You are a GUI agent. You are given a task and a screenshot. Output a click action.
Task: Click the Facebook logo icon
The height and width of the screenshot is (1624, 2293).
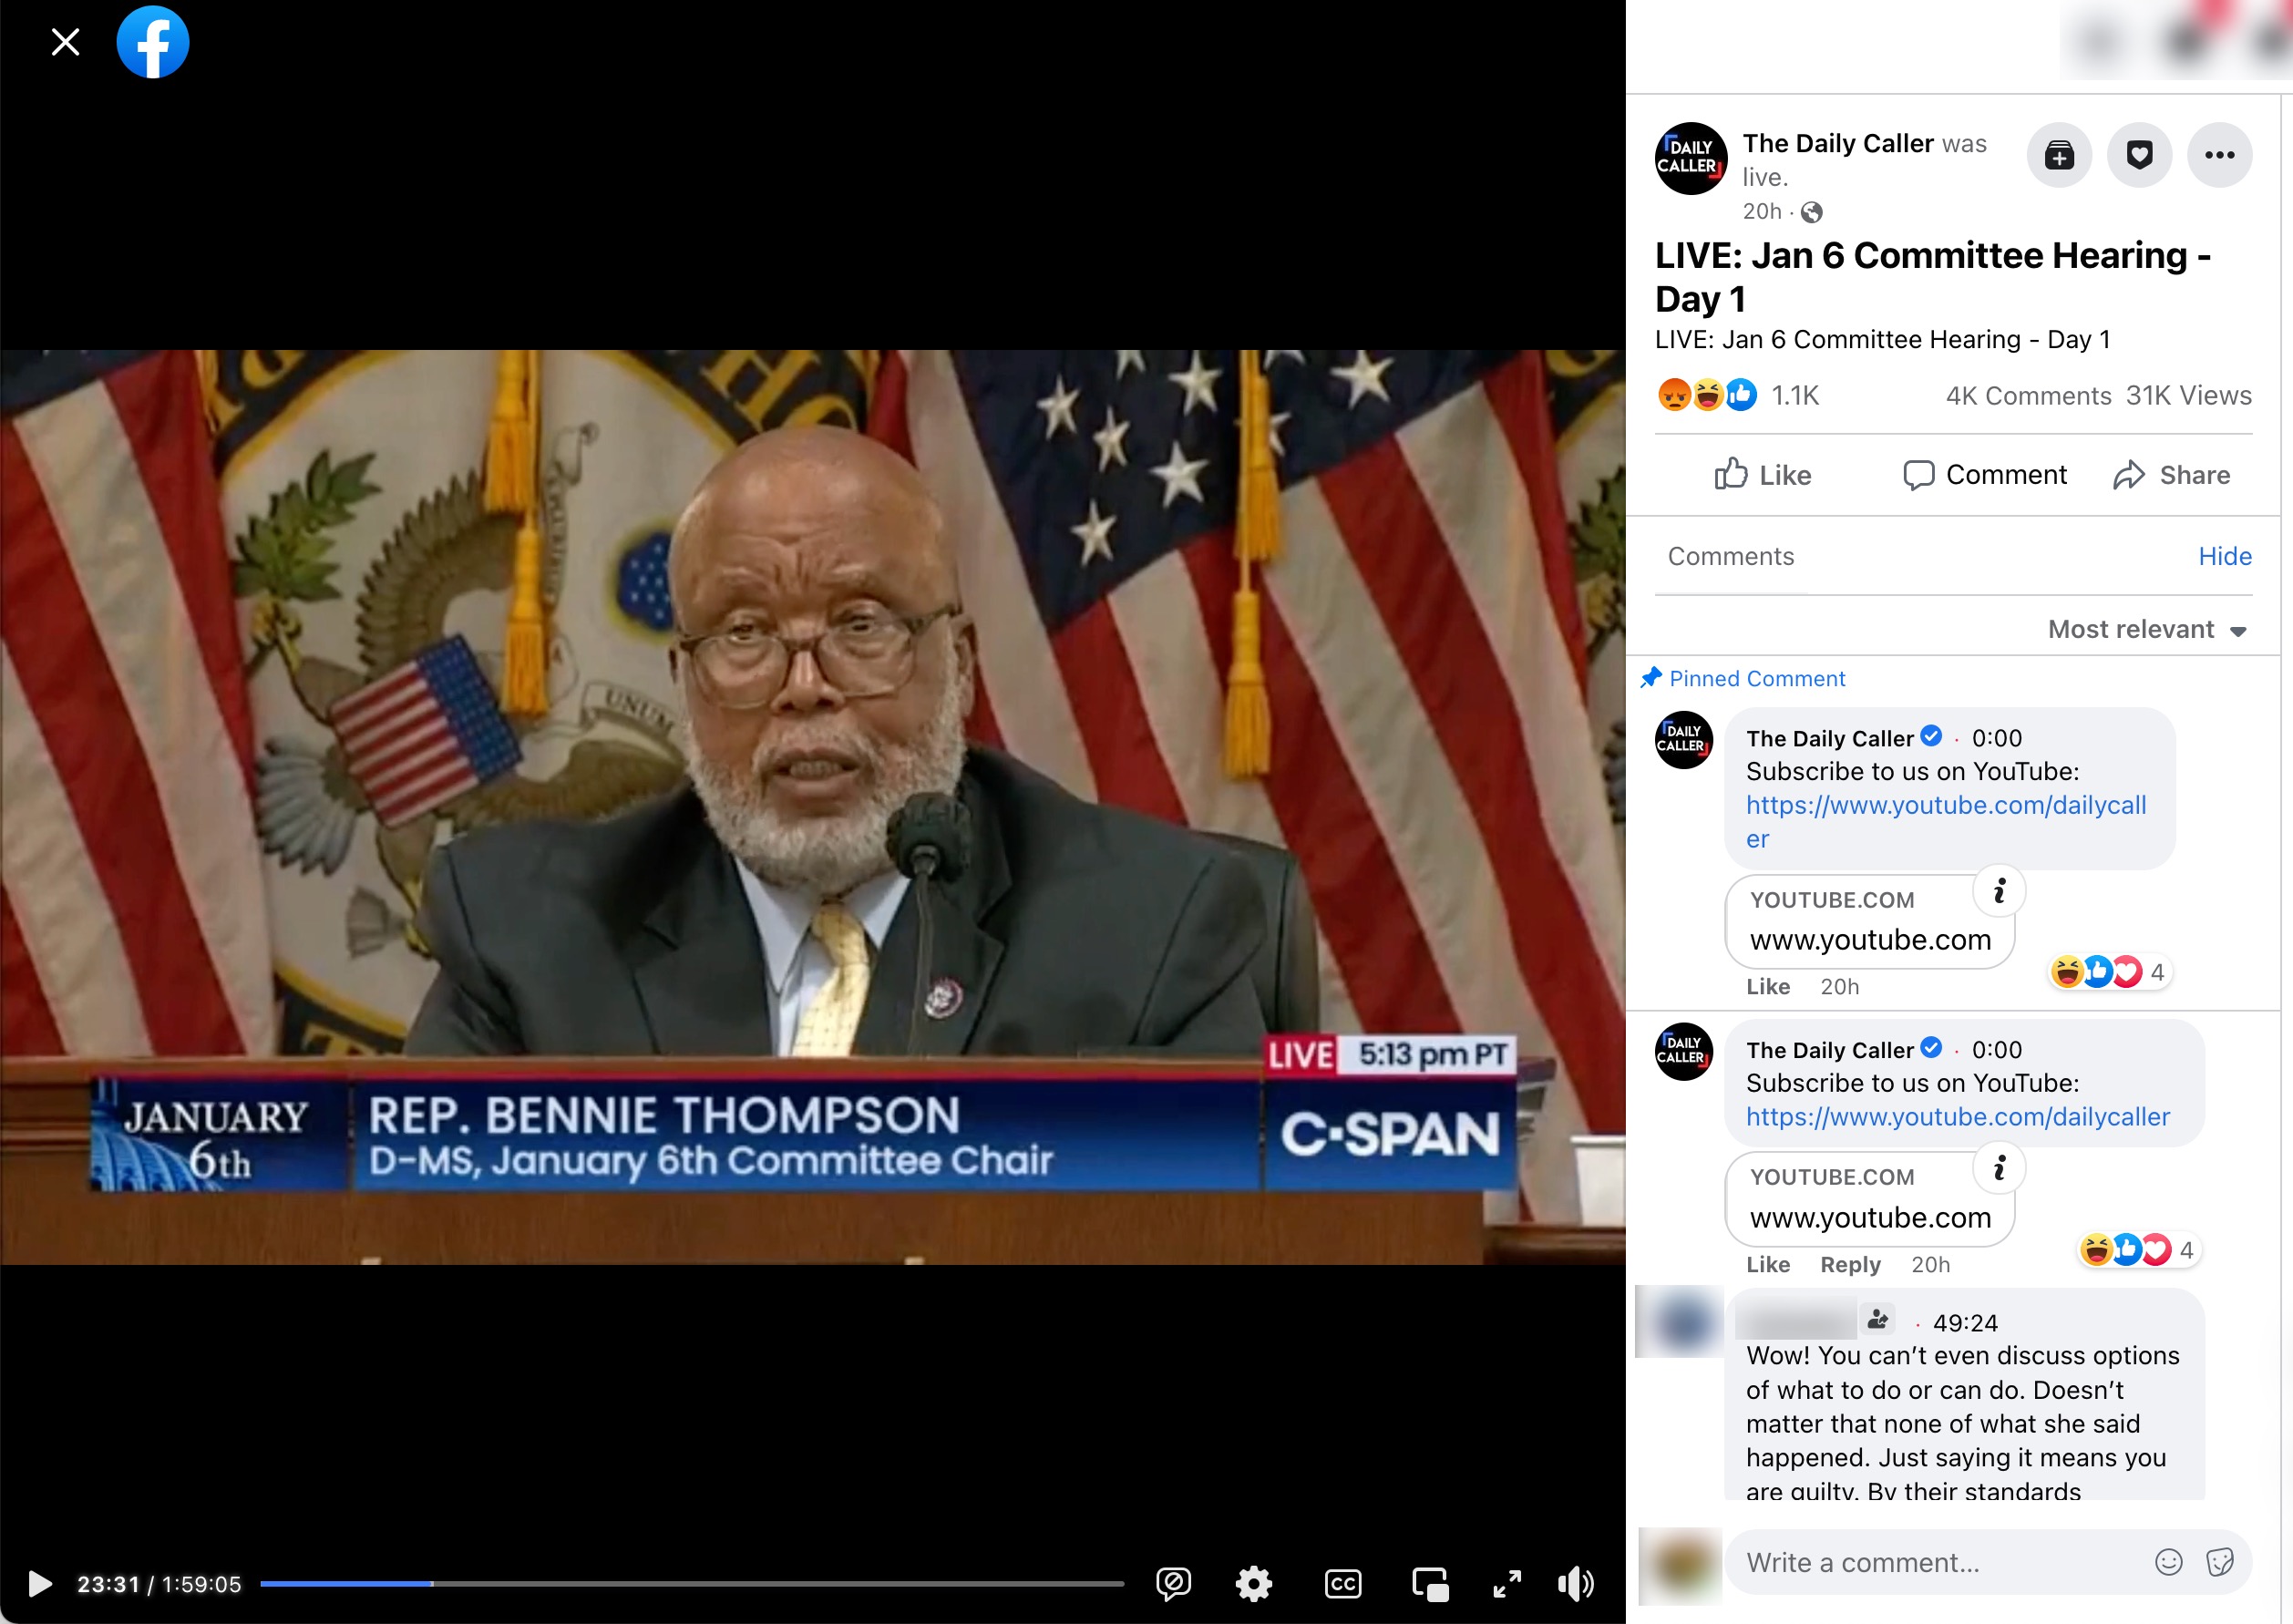coord(152,42)
